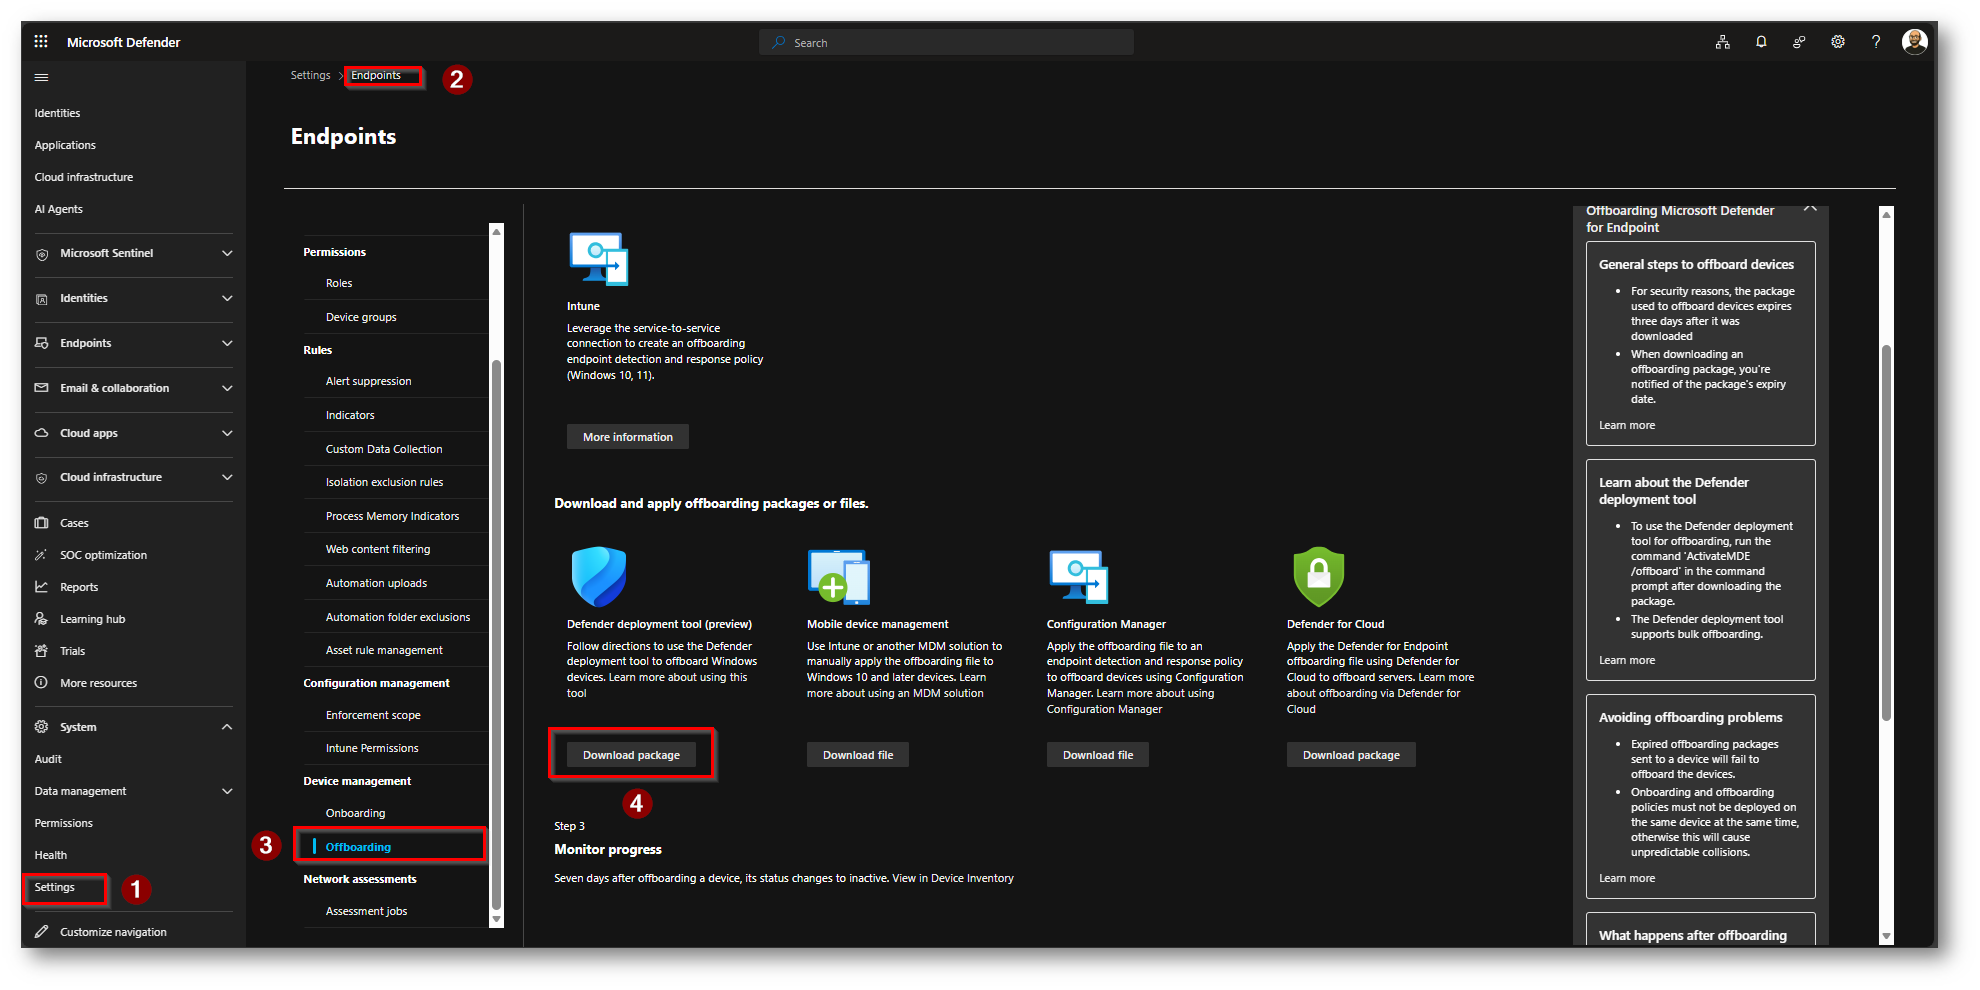
Task: Open Audit under System
Action: point(48,759)
